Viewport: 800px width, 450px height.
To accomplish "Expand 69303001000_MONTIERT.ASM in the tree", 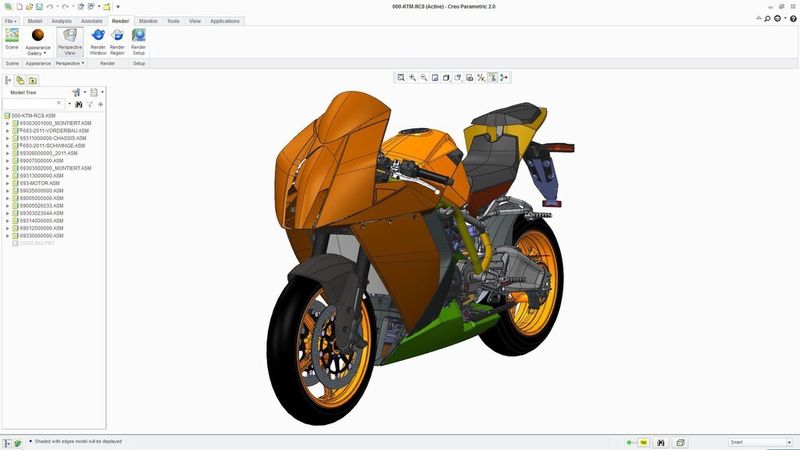I will [x=8, y=123].
